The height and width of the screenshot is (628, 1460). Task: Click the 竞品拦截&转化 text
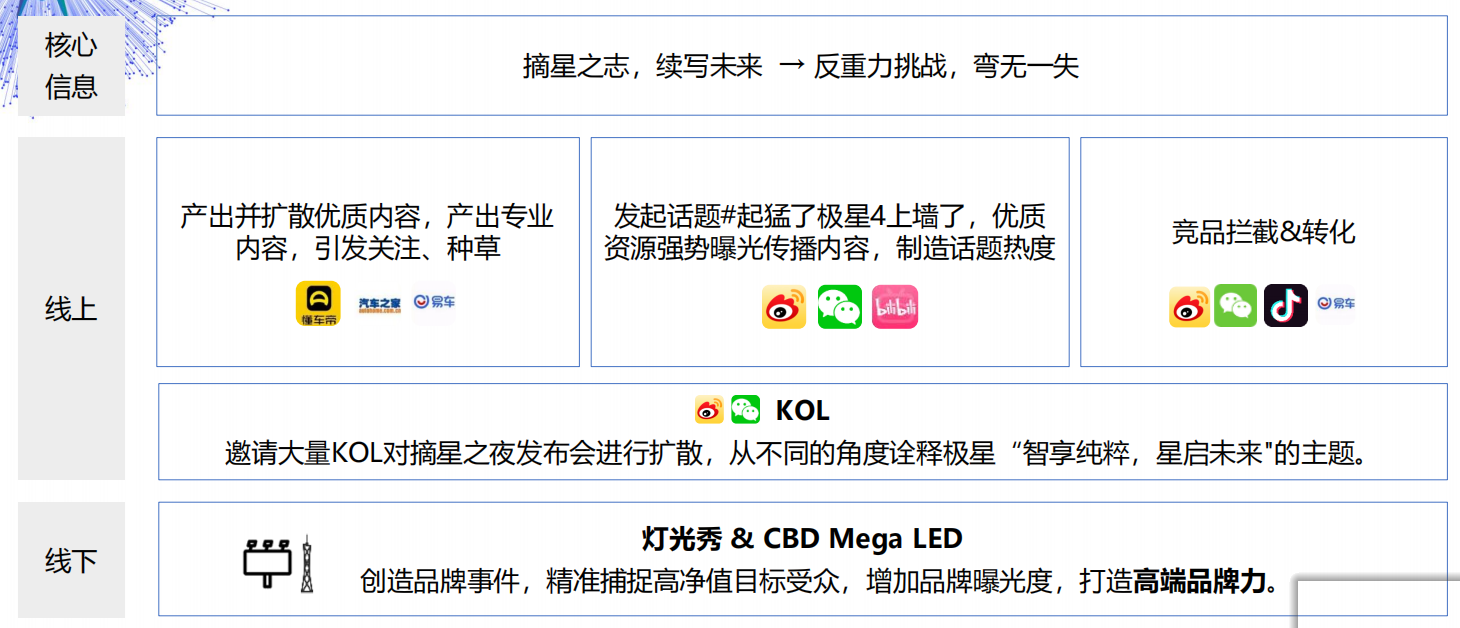(x=1263, y=232)
